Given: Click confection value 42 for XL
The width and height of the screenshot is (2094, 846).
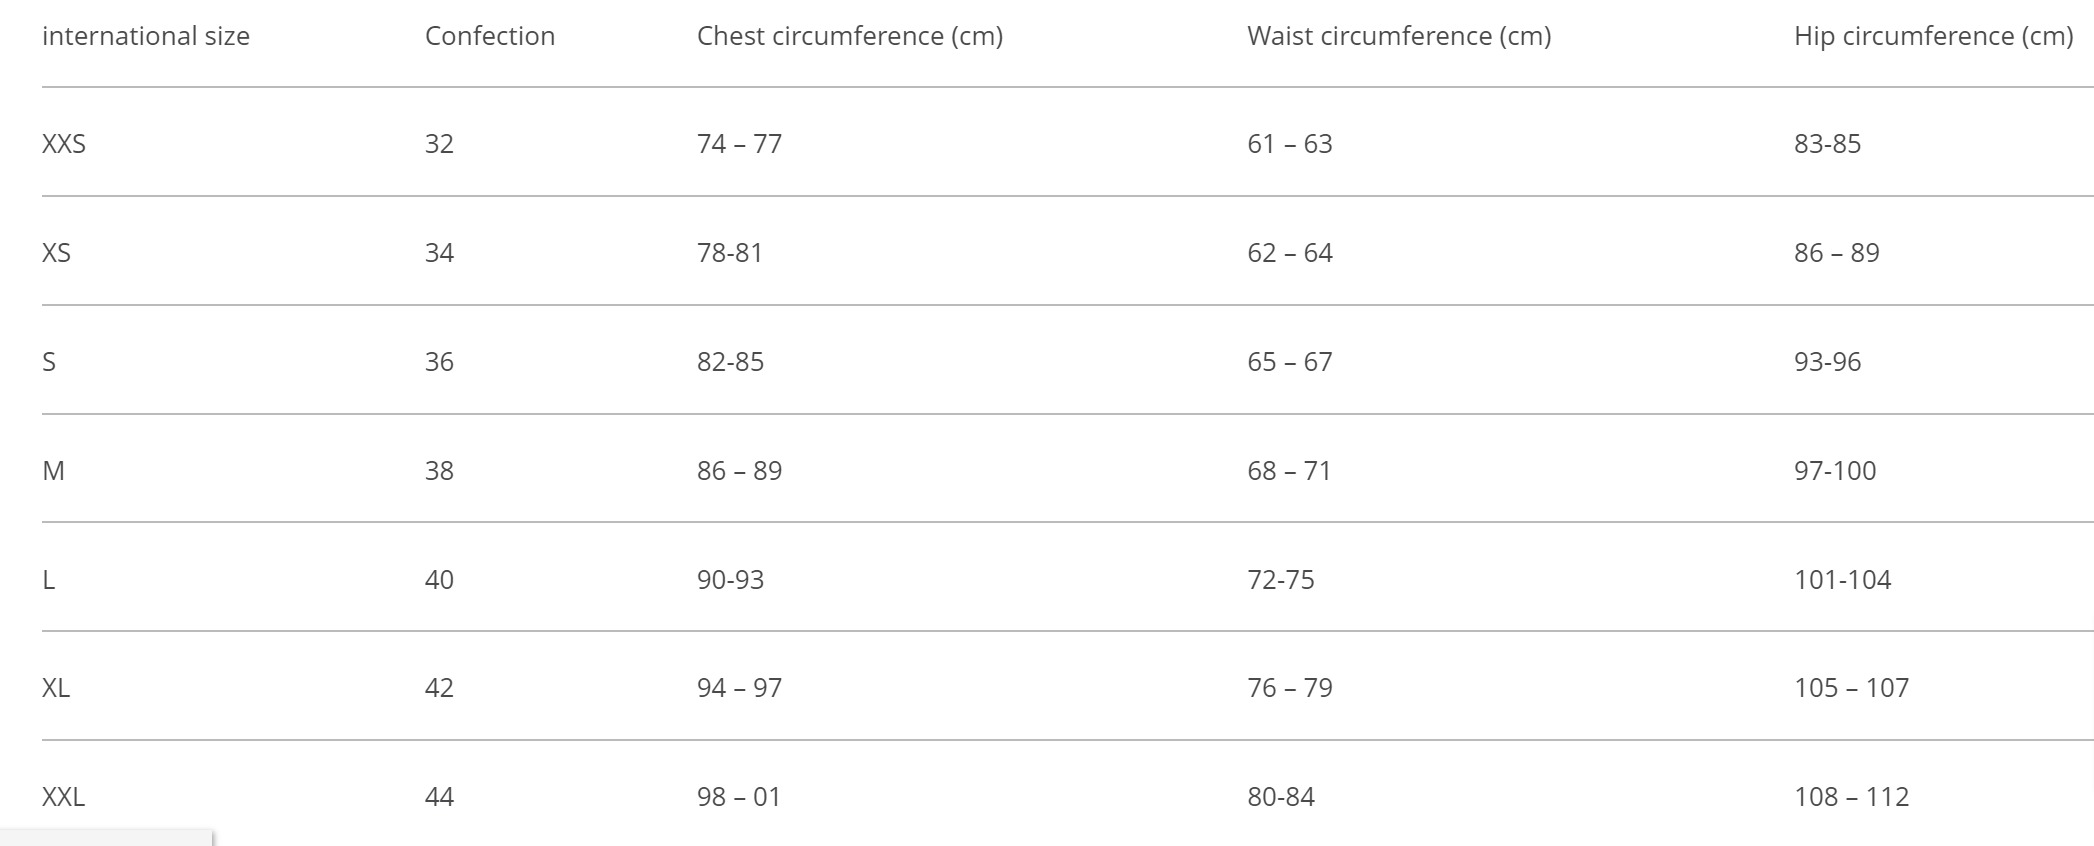Looking at the screenshot, I should pos(439,688).
